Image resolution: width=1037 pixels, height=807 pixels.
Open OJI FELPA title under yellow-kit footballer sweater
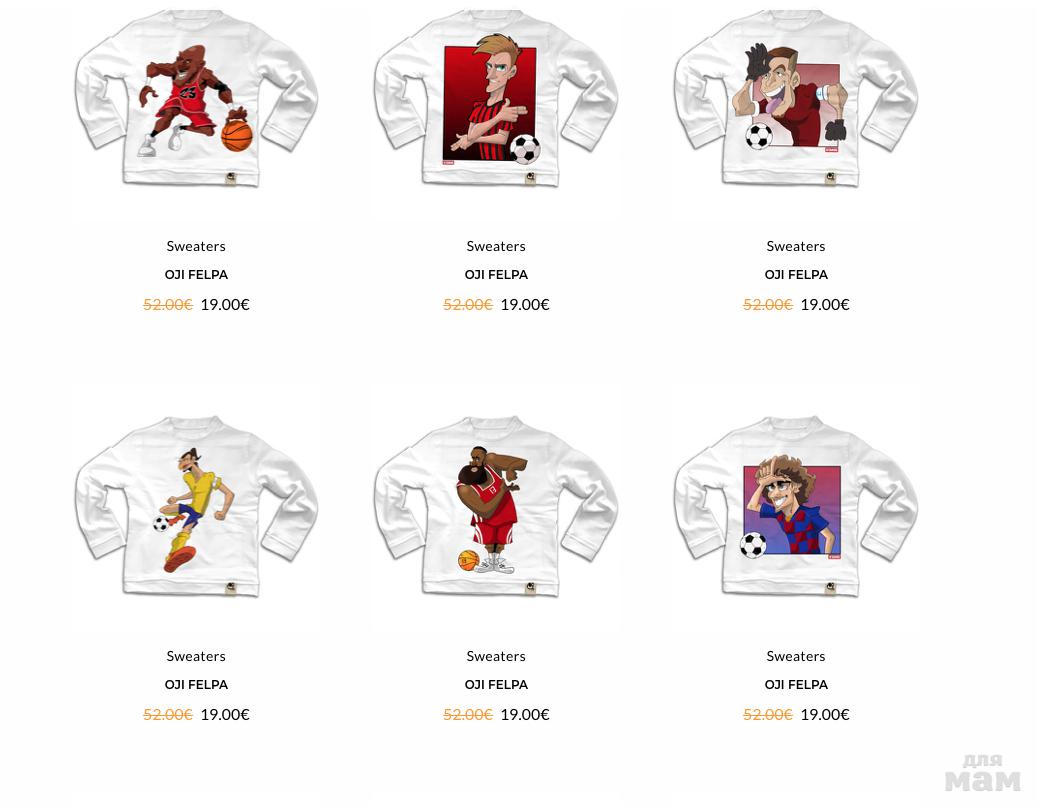pyautogui.click(x=196, y=684)
